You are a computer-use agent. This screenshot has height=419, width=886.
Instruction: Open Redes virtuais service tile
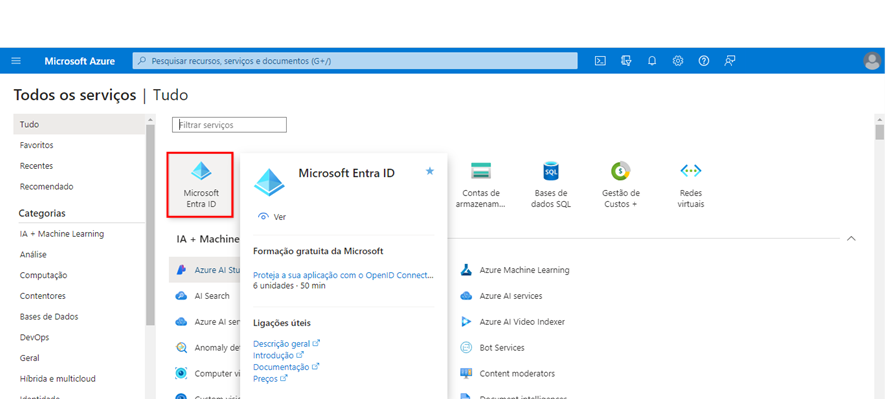[690, 185]
